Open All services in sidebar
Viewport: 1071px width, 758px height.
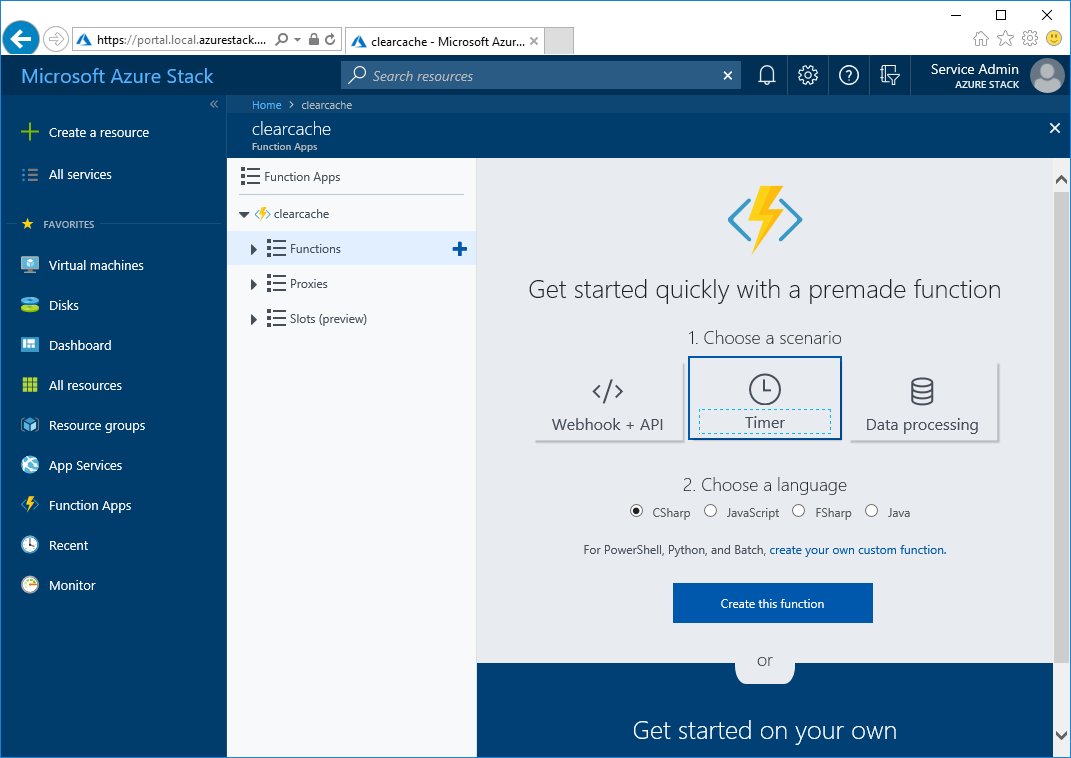tap(80, 174)
